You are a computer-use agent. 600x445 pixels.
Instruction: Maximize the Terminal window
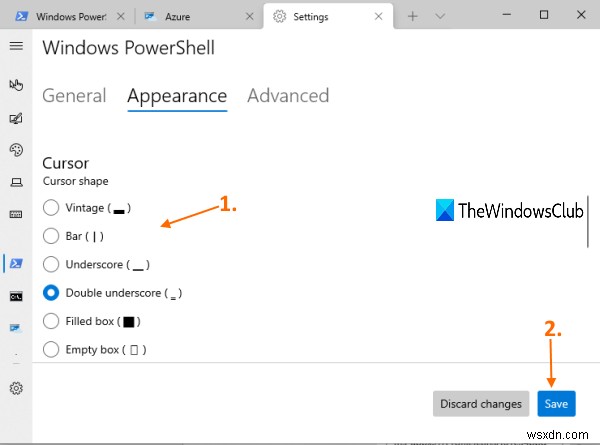[544, 15]
